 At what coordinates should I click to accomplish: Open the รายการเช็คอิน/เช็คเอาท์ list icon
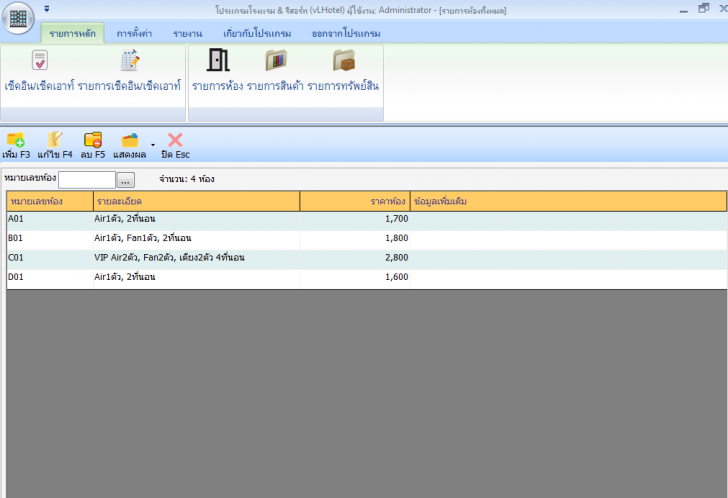click(130, 60)
